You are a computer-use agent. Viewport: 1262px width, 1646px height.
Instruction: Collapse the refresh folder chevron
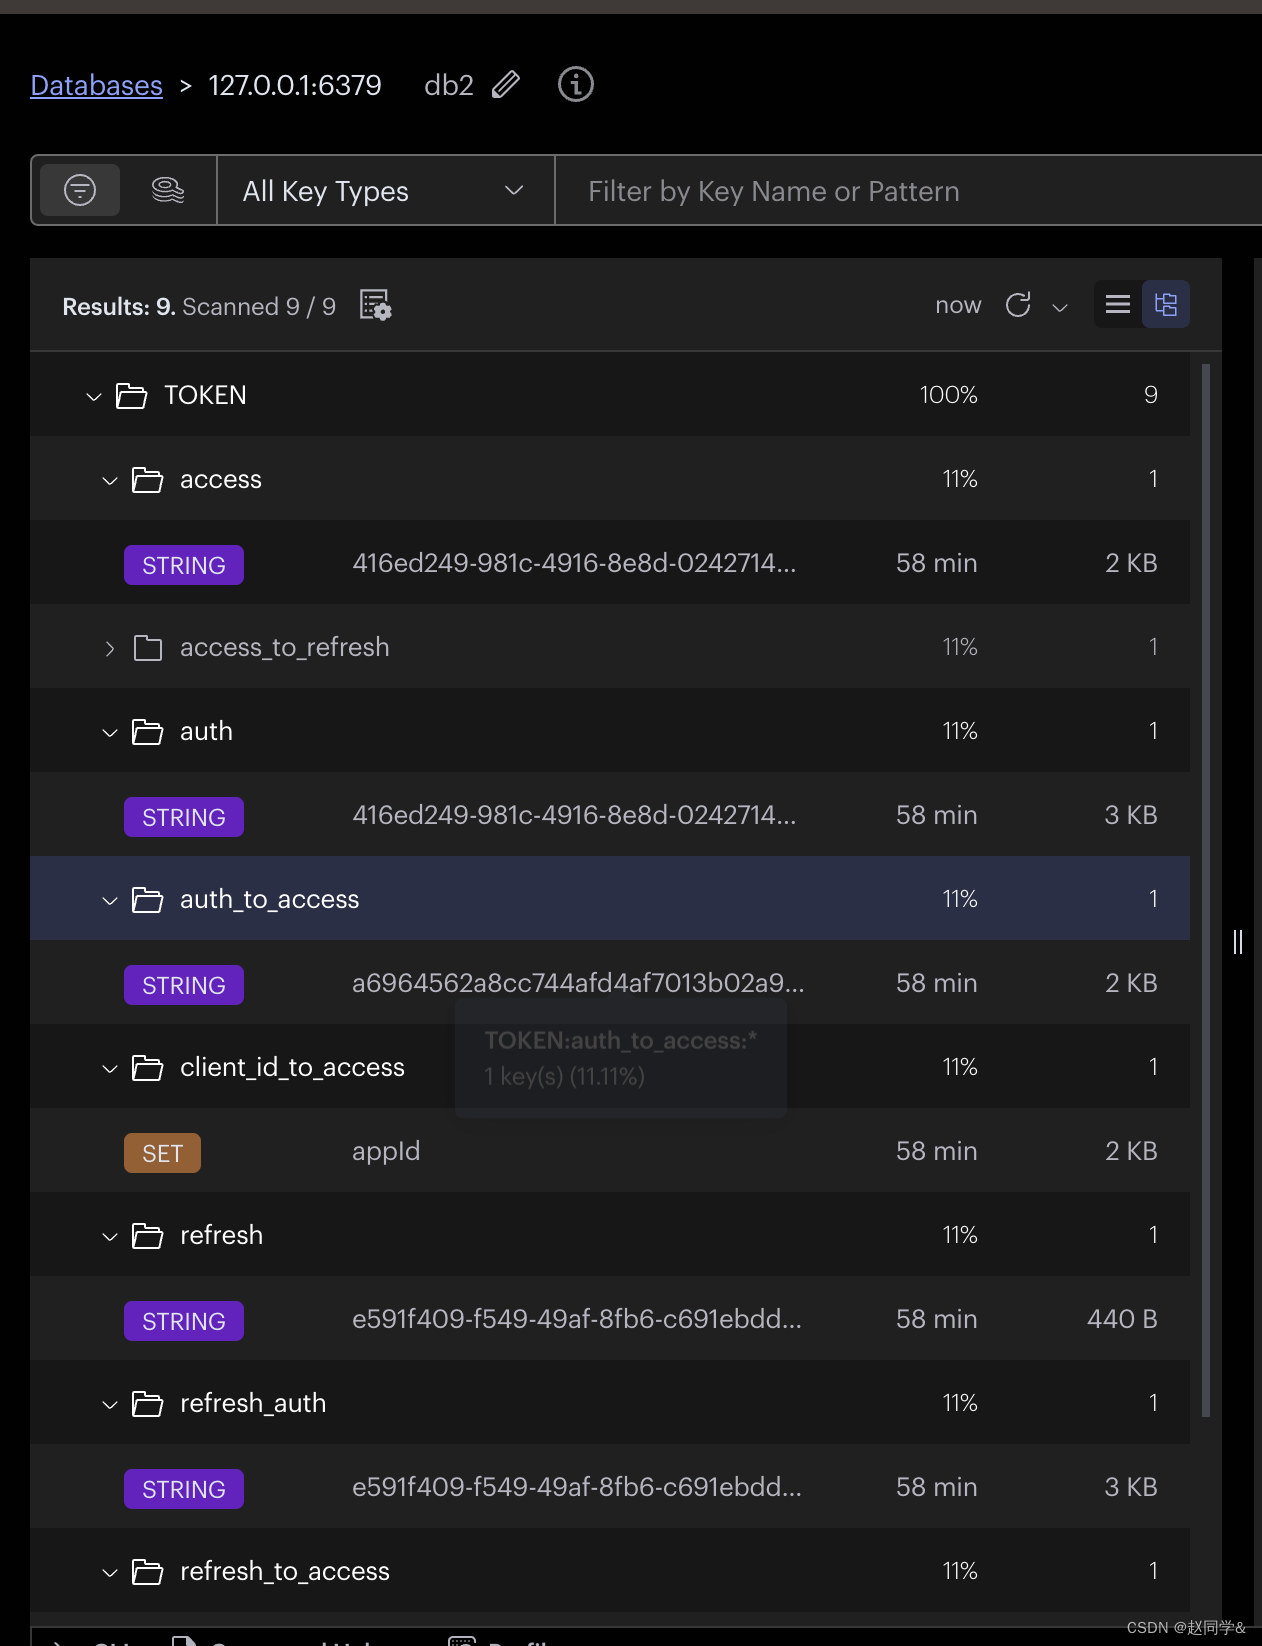110,1236
